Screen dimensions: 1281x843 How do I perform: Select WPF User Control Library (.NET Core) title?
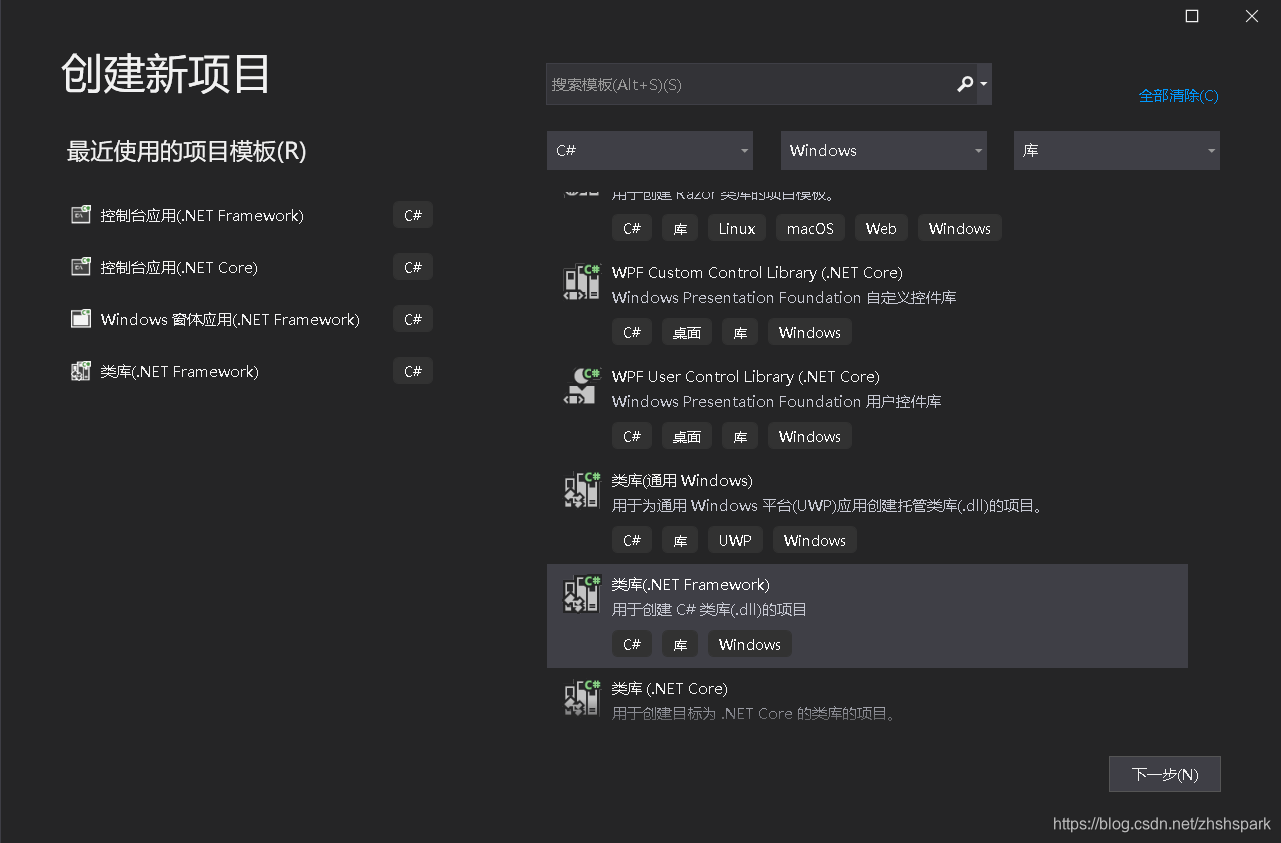(746, 376)
